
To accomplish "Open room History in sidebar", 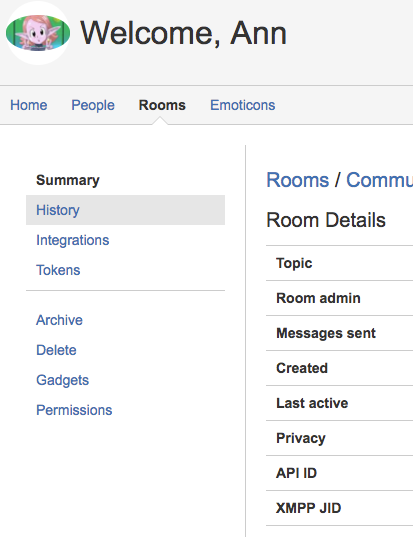I will [x=125, y=210].
